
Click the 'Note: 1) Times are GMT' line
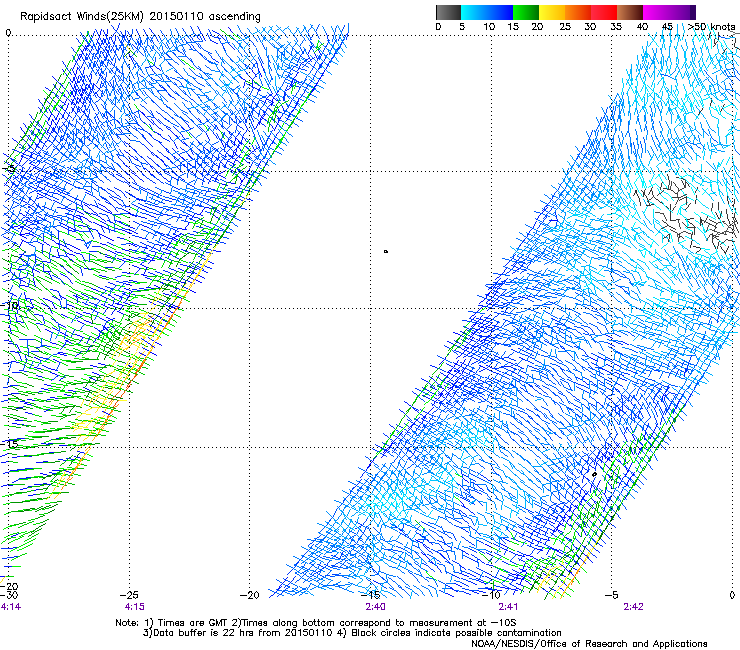[316, 623]
